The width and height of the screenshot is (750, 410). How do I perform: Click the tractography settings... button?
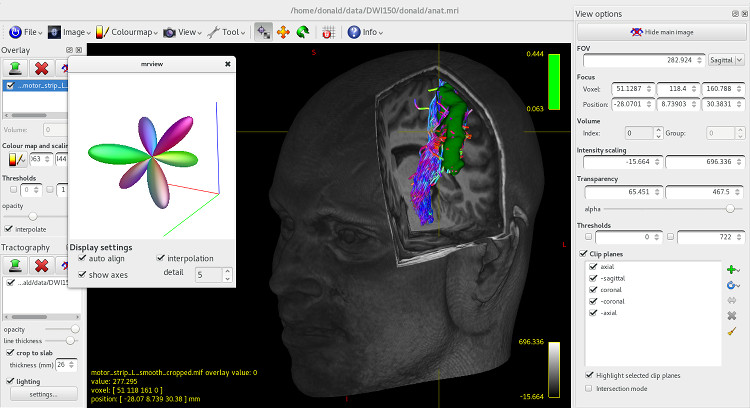43,394
